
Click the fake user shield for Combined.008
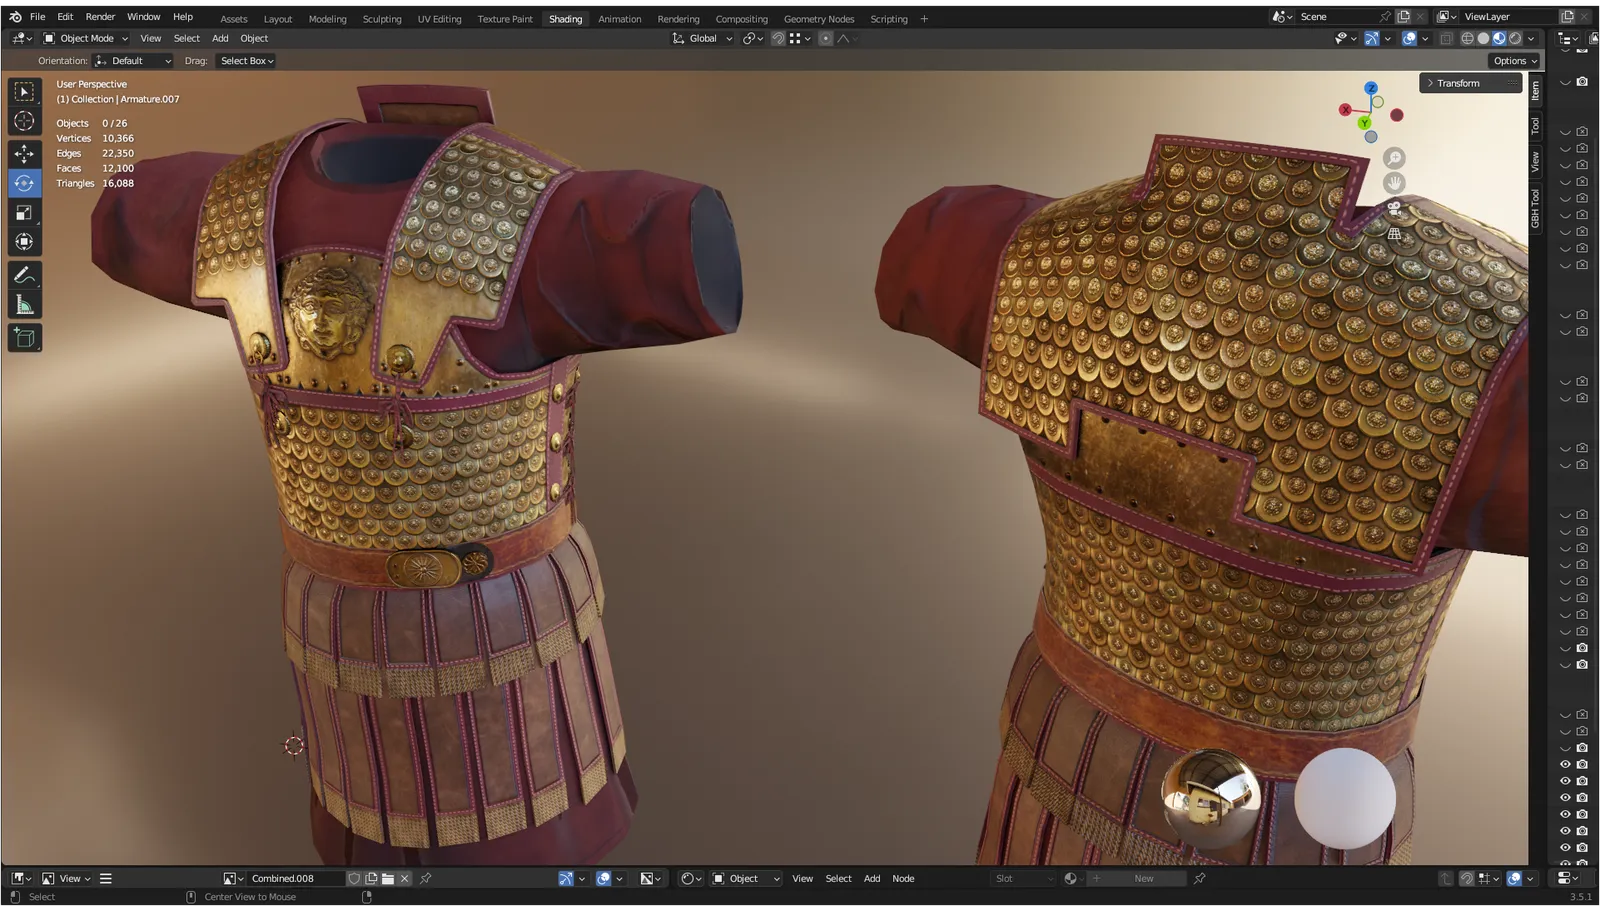pos(354,878)
